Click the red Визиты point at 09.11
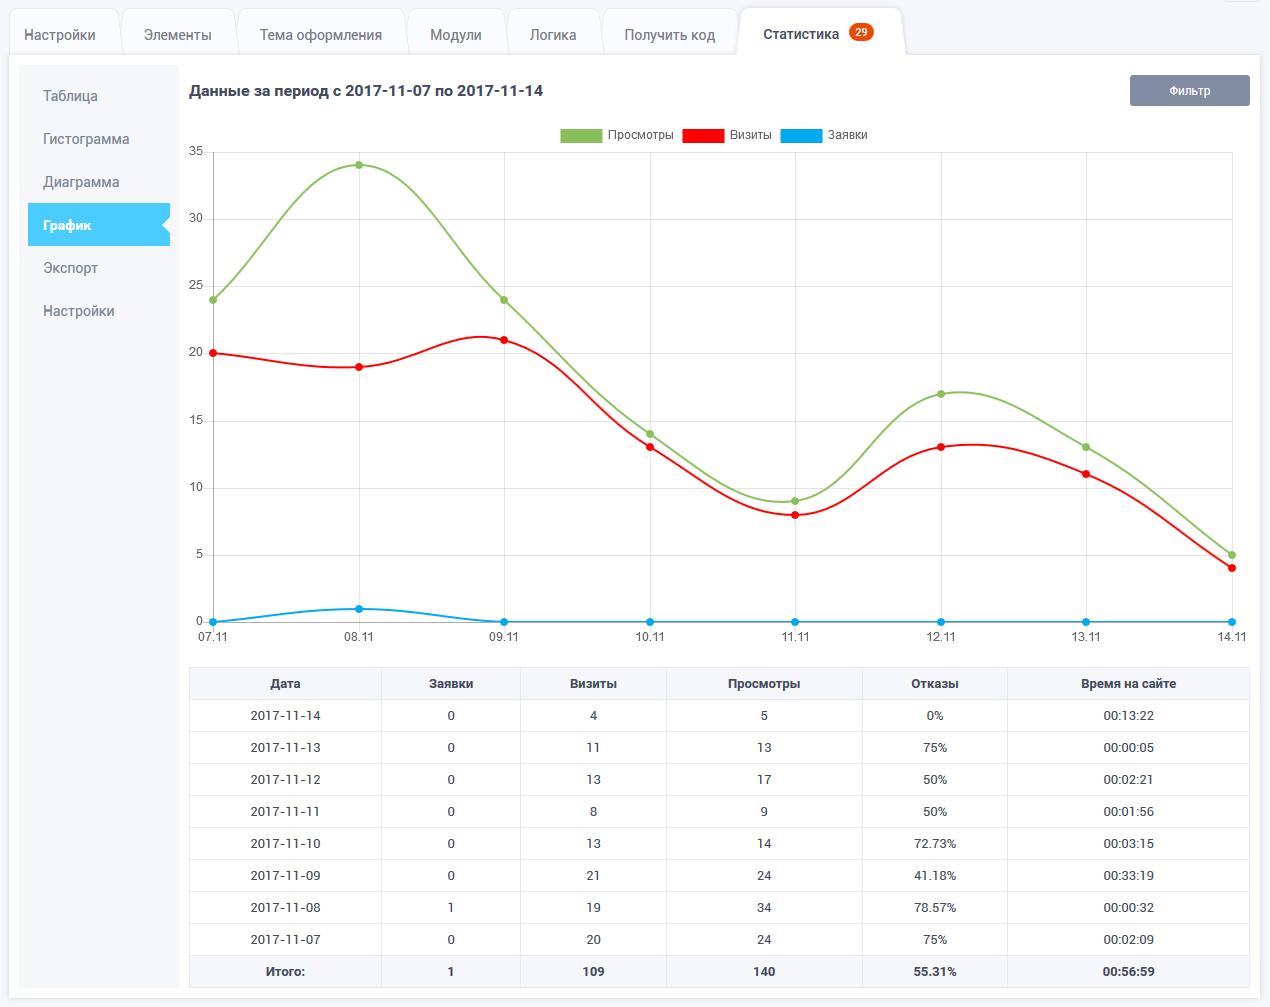Image resolution: width=1270 pixels, height=1007 pixels. pyautogui.click(x=504, y=340)
